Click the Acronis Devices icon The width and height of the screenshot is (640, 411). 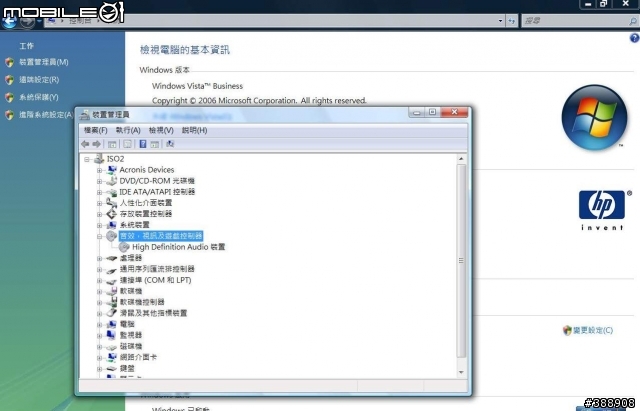click(112, 170)
